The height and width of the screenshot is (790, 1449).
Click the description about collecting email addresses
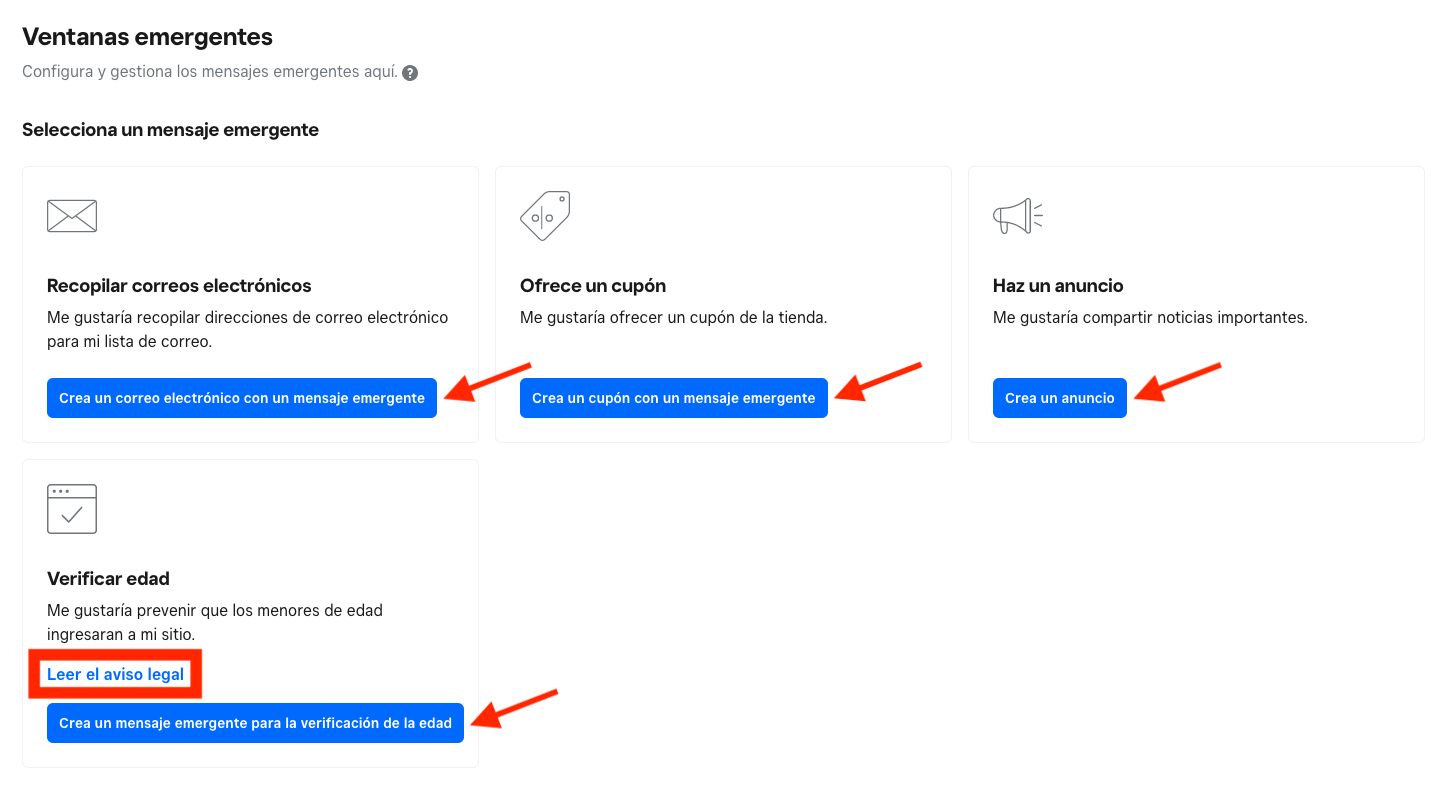point(248,329)
